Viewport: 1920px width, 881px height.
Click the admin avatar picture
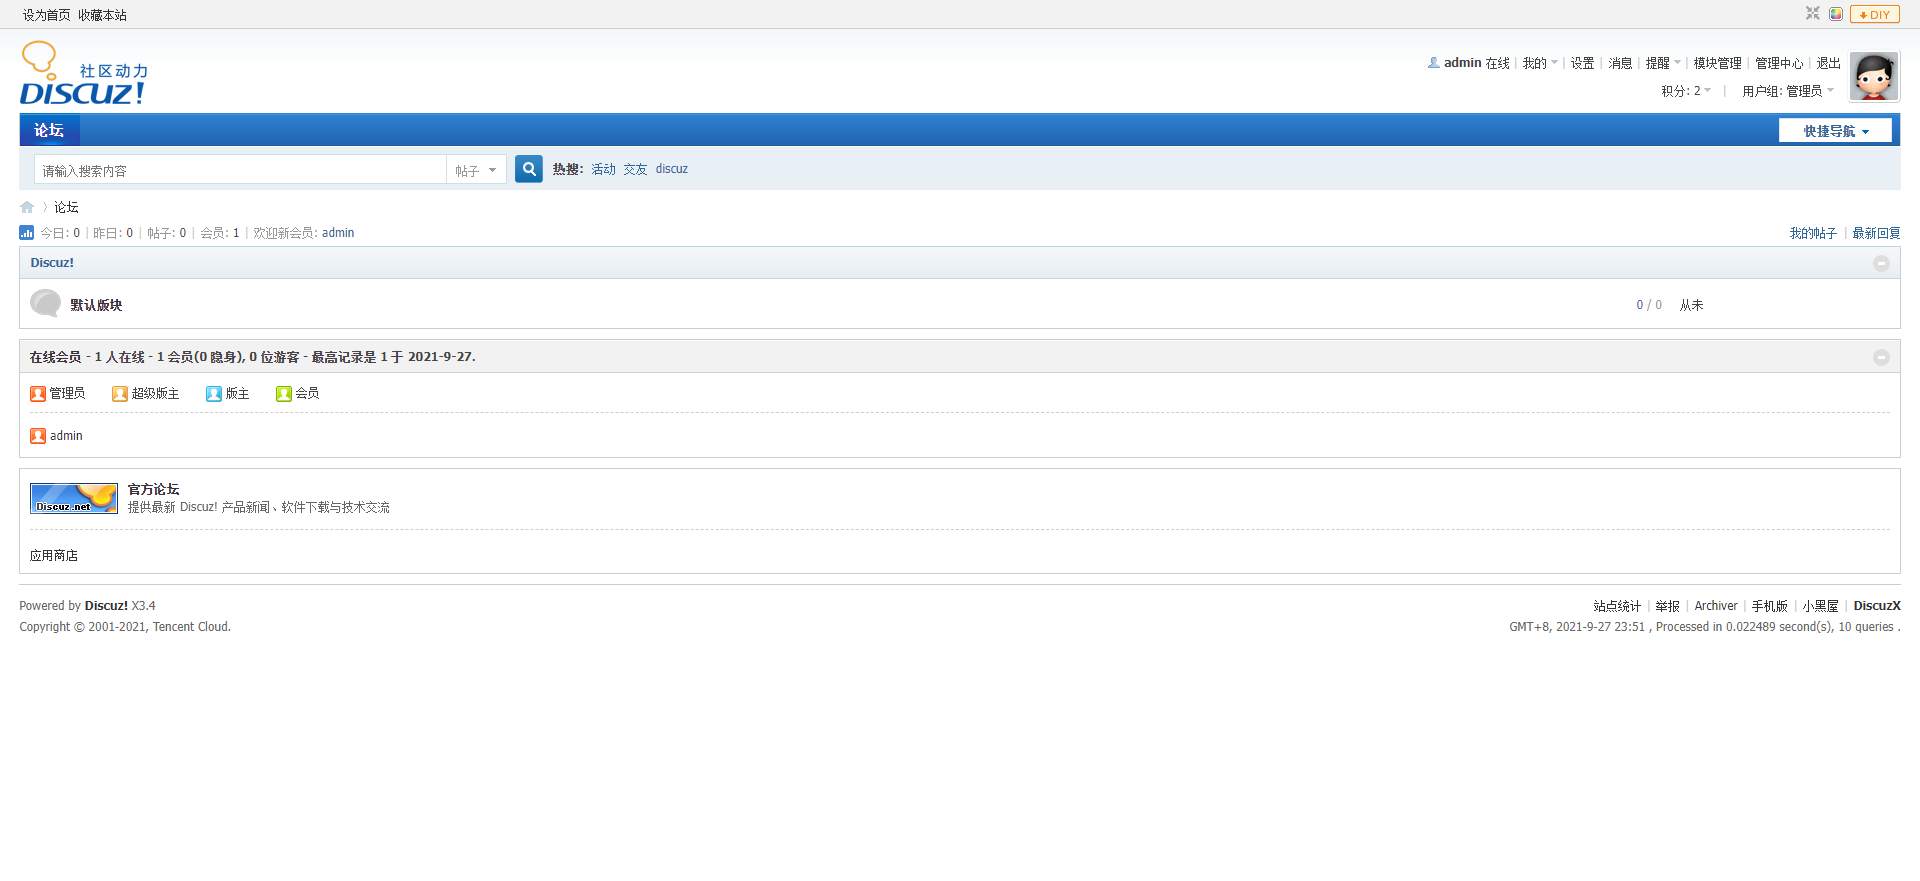(1874, 77)
